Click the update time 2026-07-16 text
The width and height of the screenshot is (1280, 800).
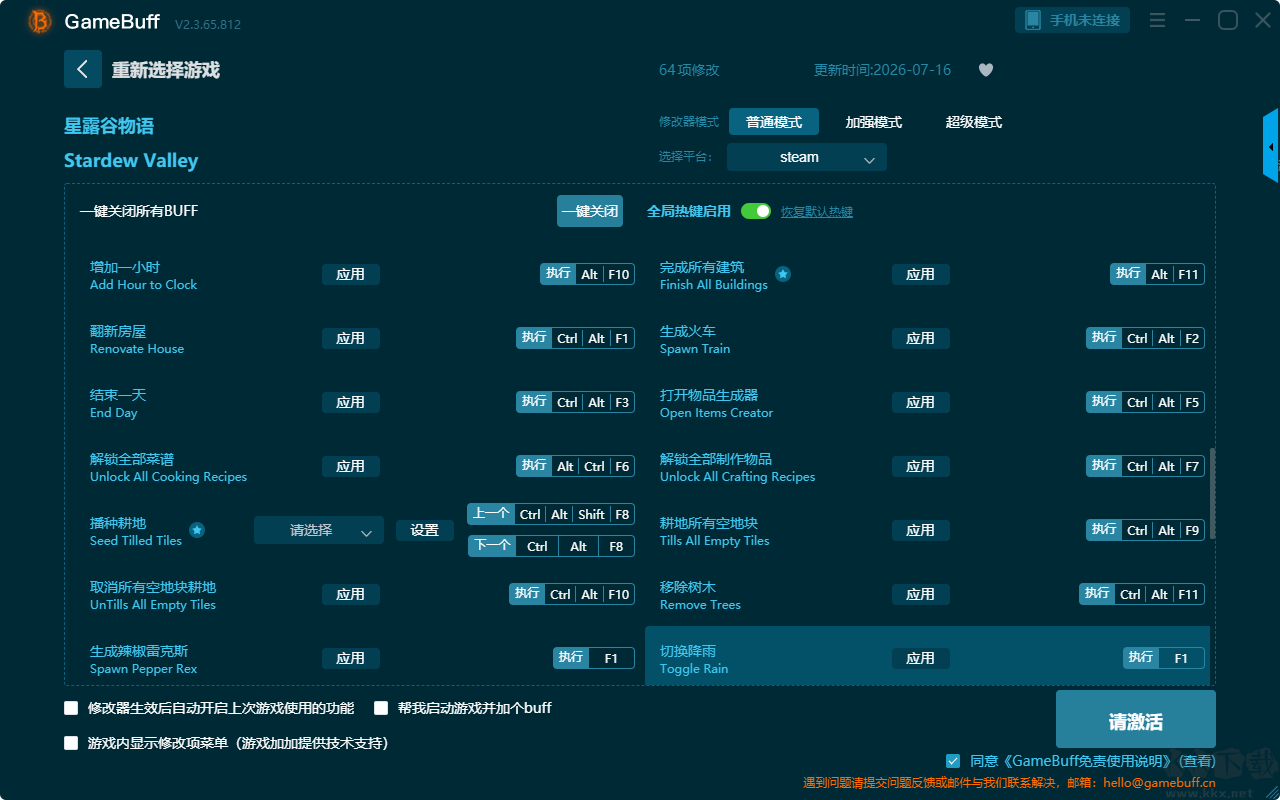883,70
